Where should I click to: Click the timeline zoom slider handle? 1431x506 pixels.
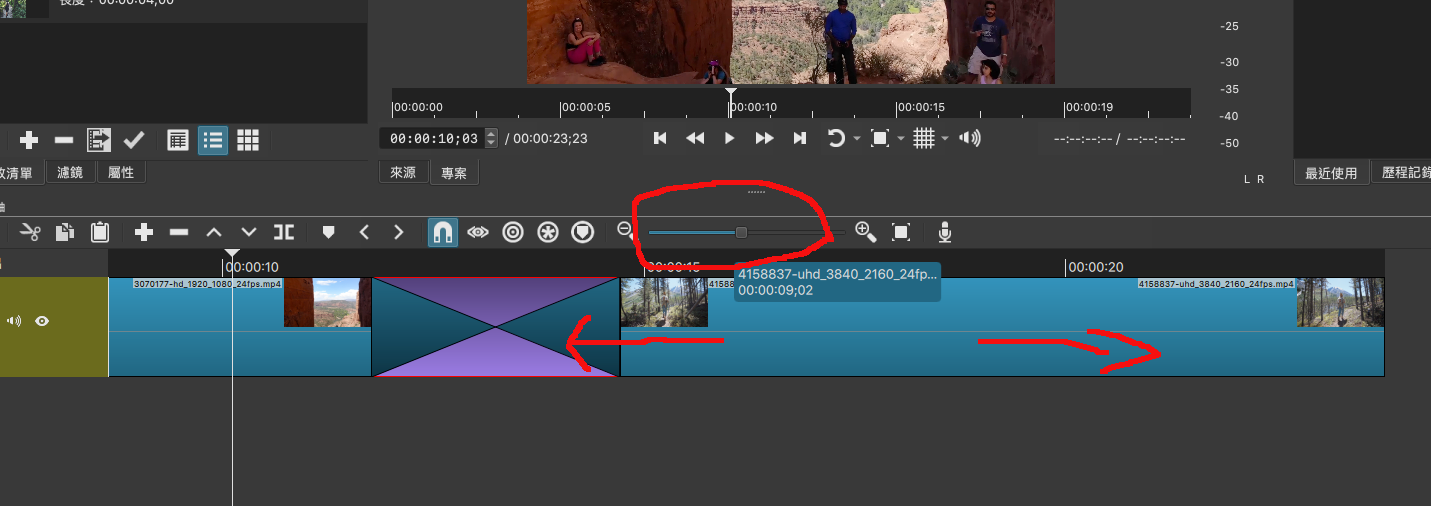[741, 232]
